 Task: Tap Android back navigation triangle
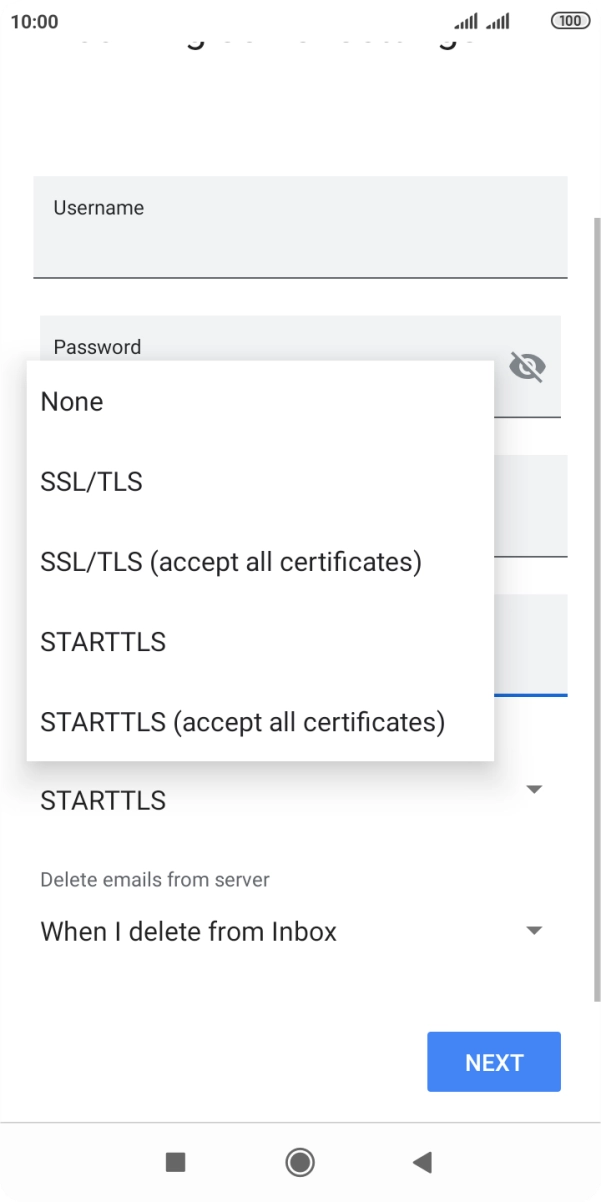(x=422, y=1162)
